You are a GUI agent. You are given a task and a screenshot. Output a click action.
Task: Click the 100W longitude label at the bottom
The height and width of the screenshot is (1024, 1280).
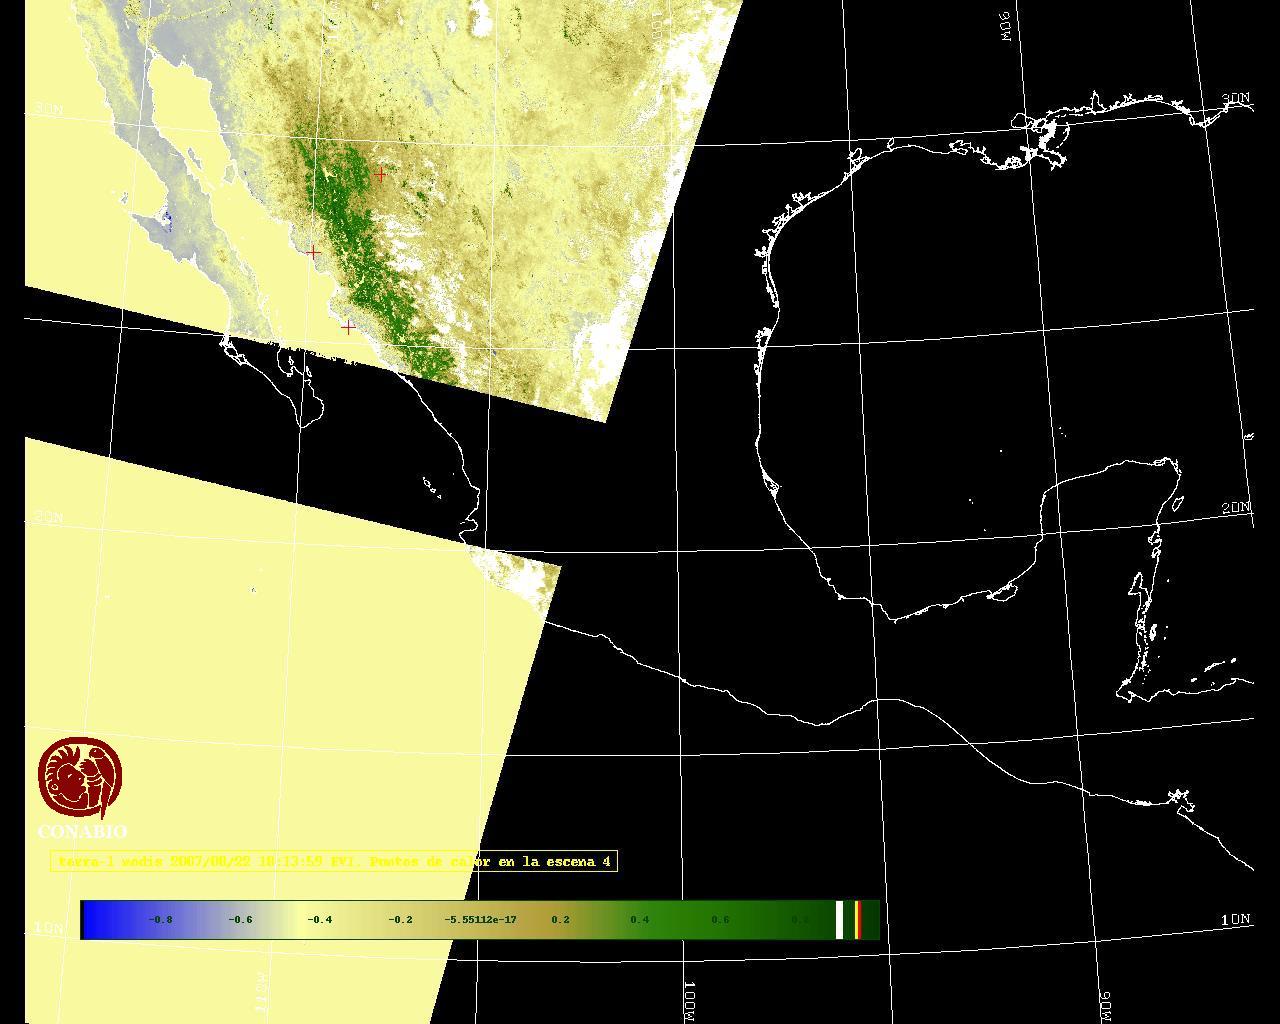click(x=690, y=1001)
